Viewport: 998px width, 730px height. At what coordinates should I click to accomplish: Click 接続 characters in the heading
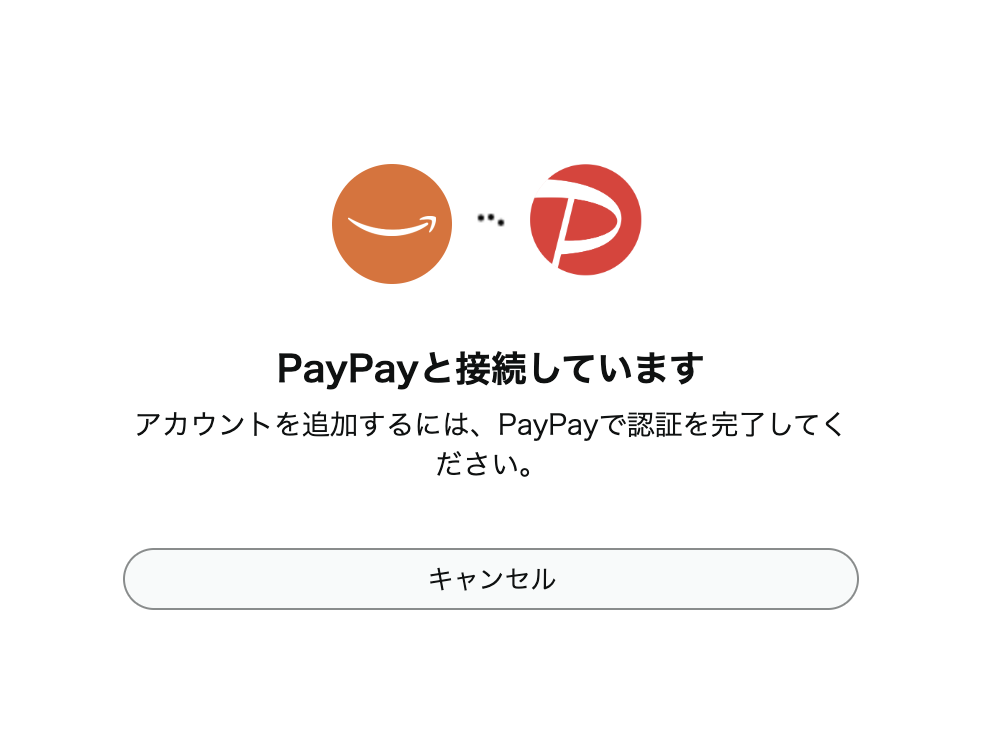coord(491,369)
